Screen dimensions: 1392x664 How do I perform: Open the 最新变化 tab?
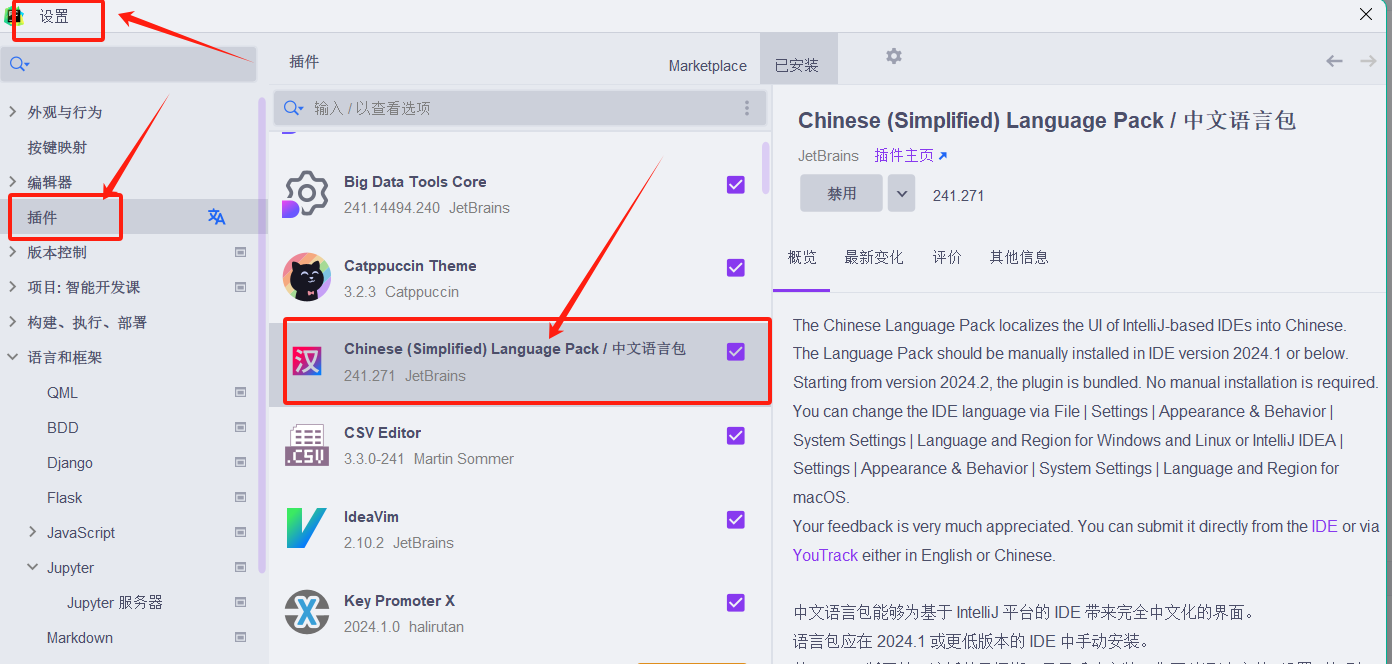[874, 258]
